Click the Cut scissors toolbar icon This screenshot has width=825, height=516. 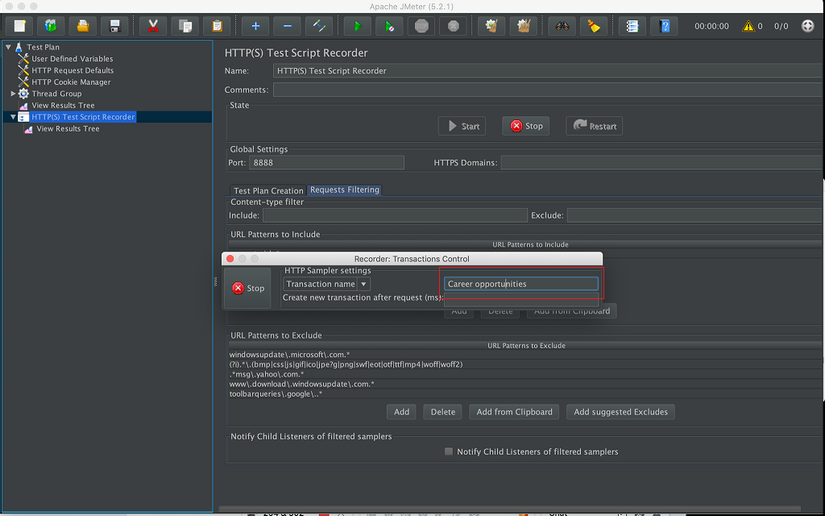pos(153,26)
